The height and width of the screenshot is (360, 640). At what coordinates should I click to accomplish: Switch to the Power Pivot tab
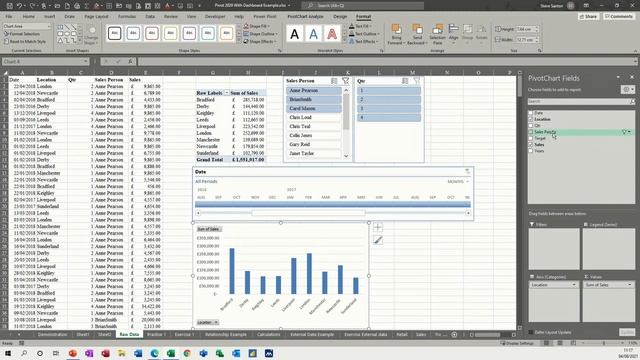[265, 16]
